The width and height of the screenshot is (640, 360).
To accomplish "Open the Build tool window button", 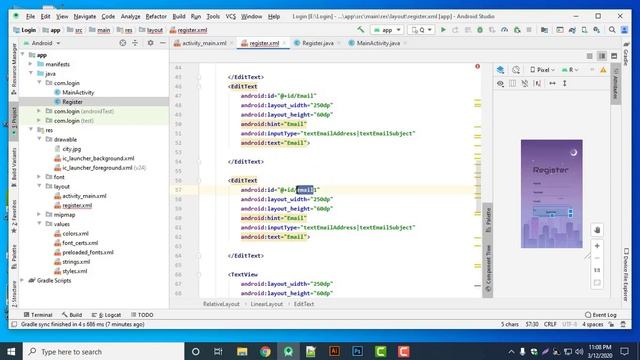I will coord(72,315).
